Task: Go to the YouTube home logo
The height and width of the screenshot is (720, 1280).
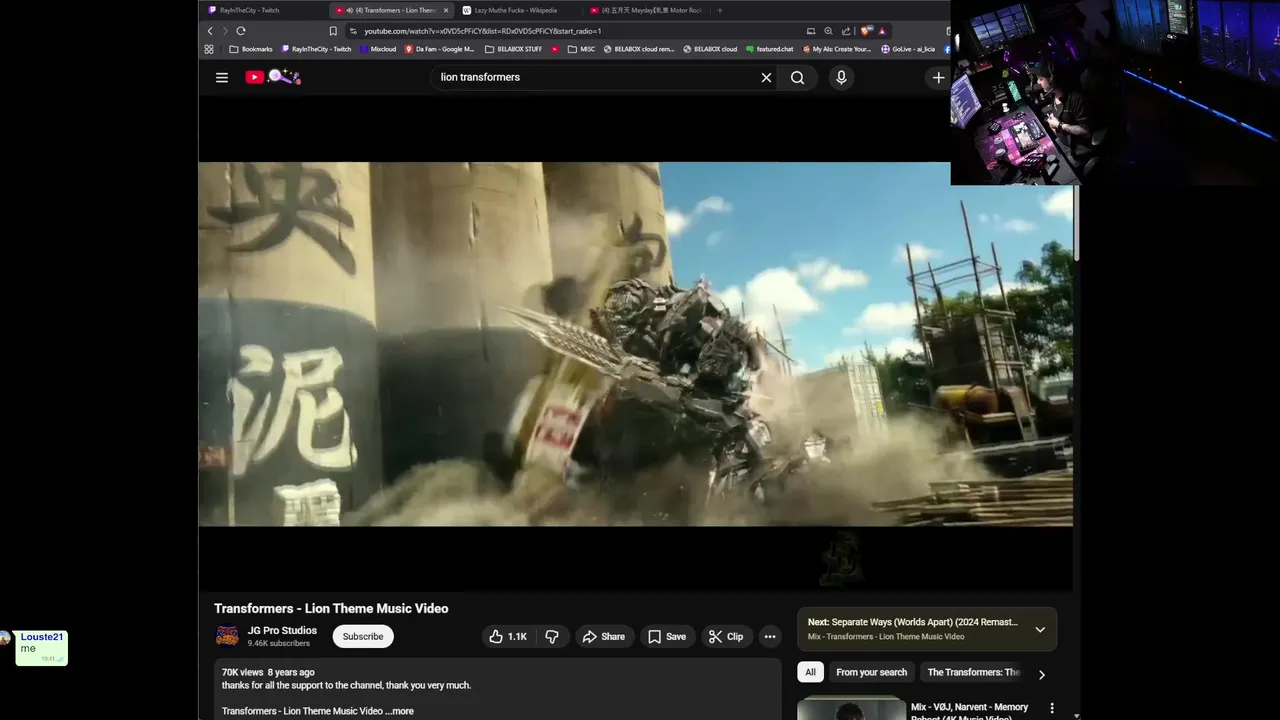Action: pyautogui.click(x=272, y=77)
